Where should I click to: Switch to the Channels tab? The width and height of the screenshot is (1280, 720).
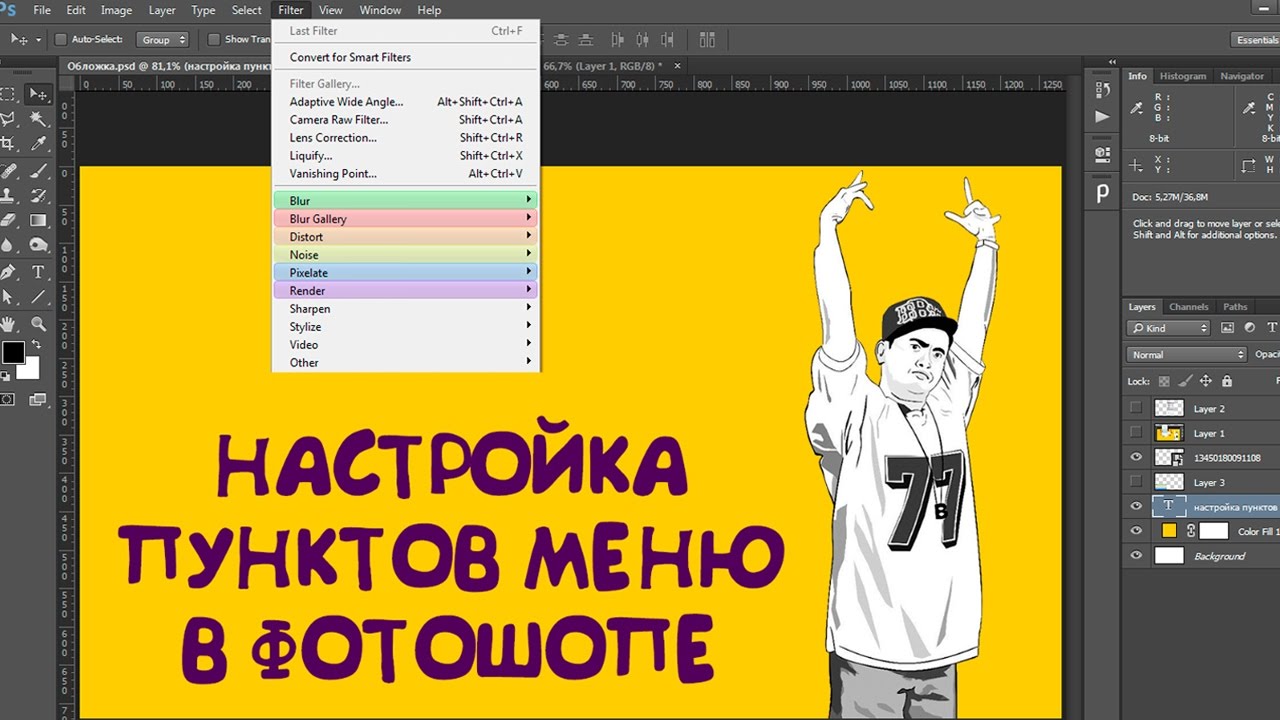click(1188, 307)
